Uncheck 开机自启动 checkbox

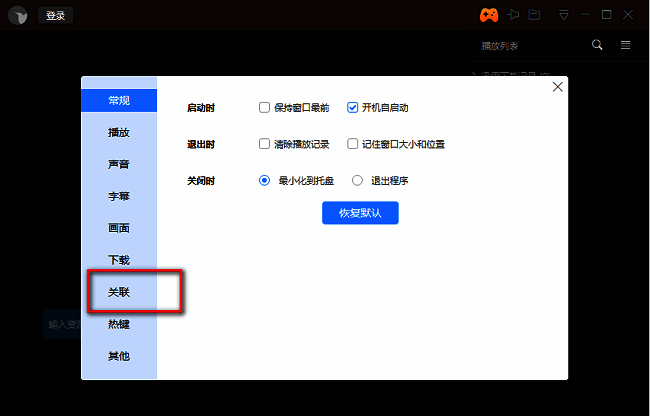(352, 108)
